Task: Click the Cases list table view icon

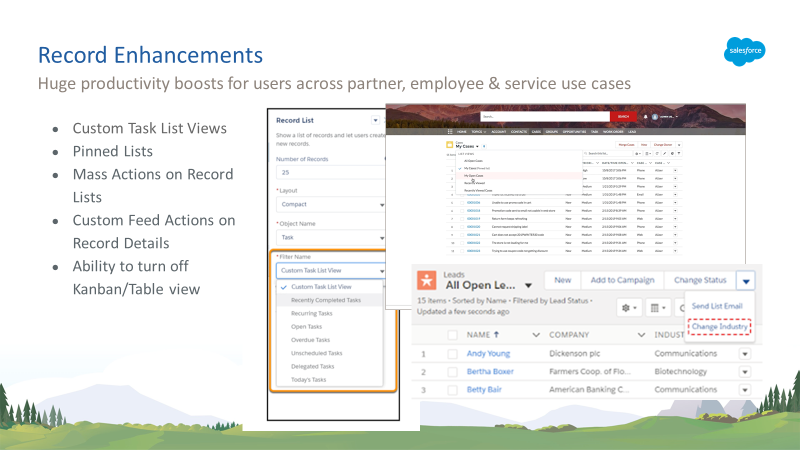Action: pos(648,154)
